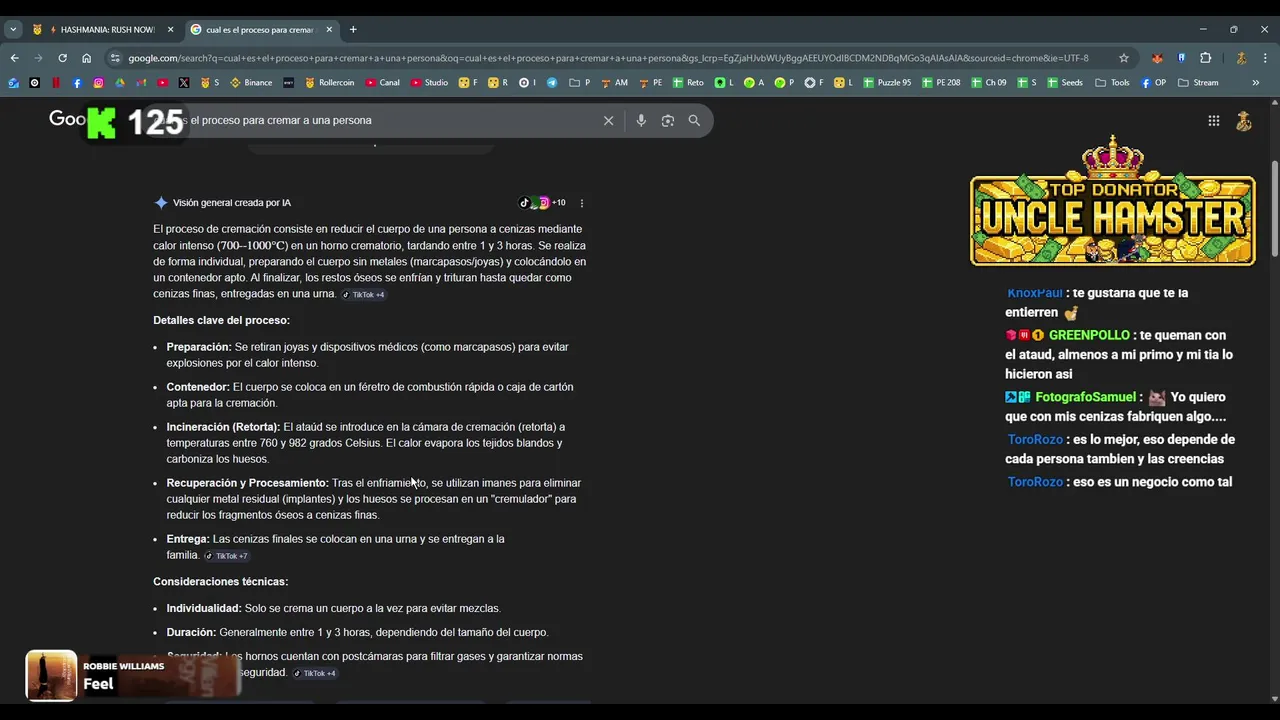Image resolution: width=1280 pixels, height=720 pixels.
Task: Reload the current page
Action: [x=62, y=58]
